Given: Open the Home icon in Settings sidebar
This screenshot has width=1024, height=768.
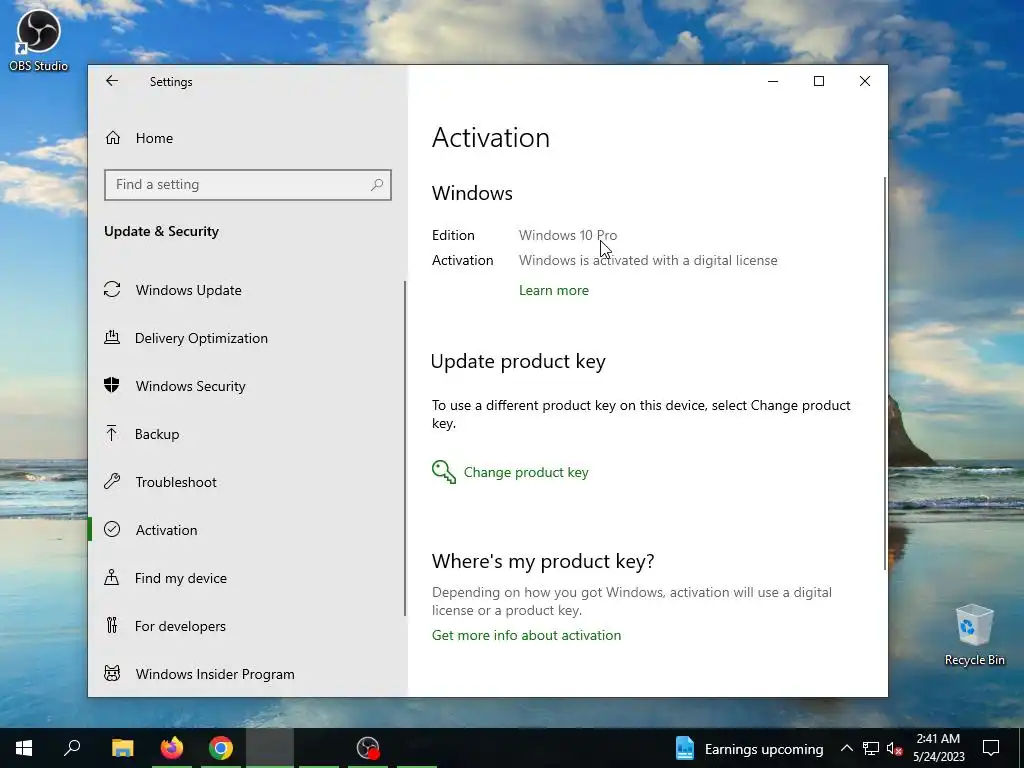Looking at the screenshot, I should (x=113, y=138).
